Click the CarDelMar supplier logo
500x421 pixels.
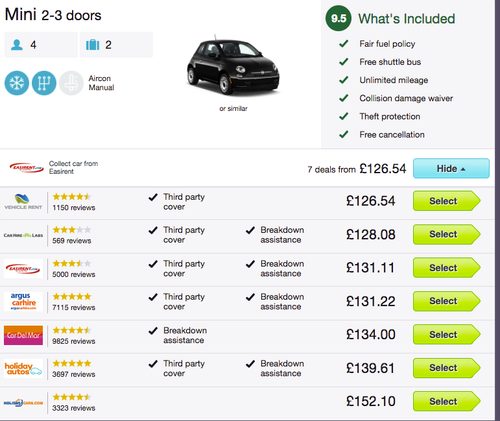pyautogui.click(x=23, y=335)
